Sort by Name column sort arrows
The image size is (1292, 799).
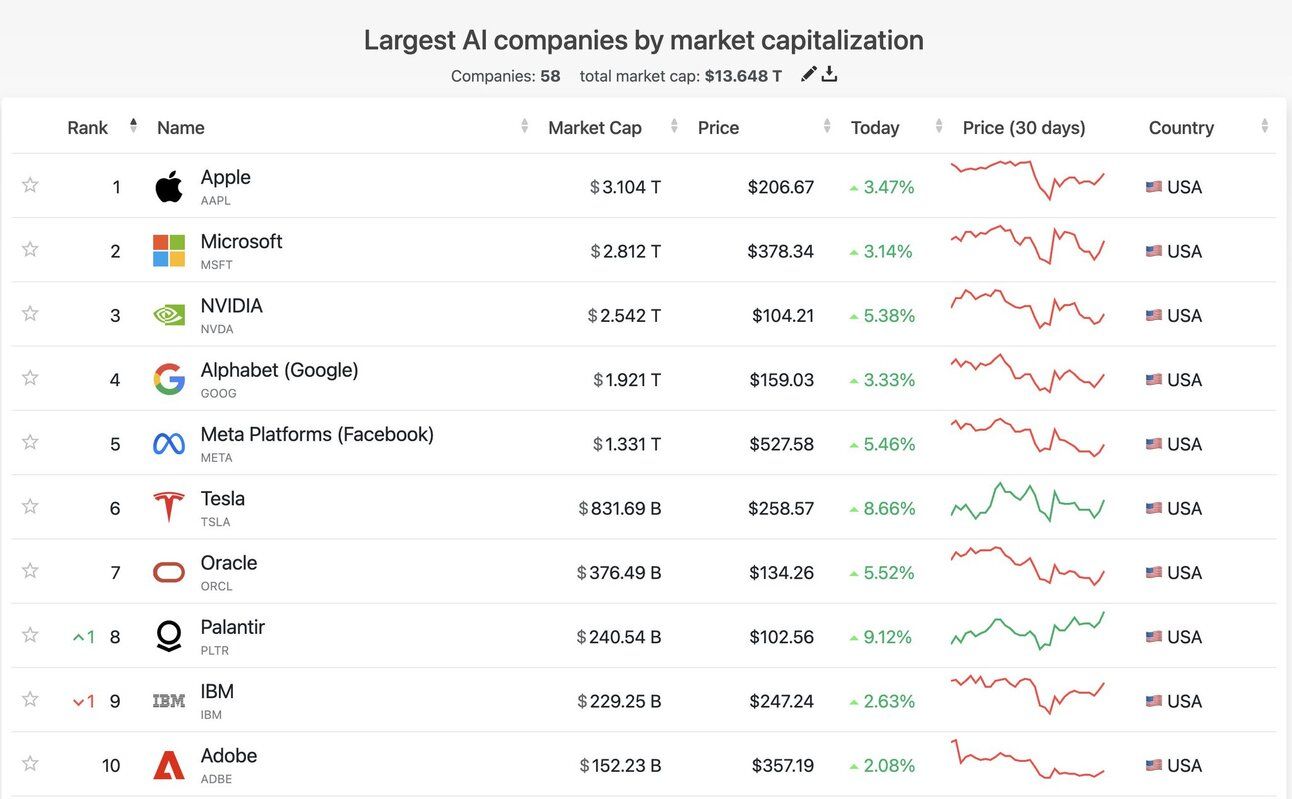point(524,126)
